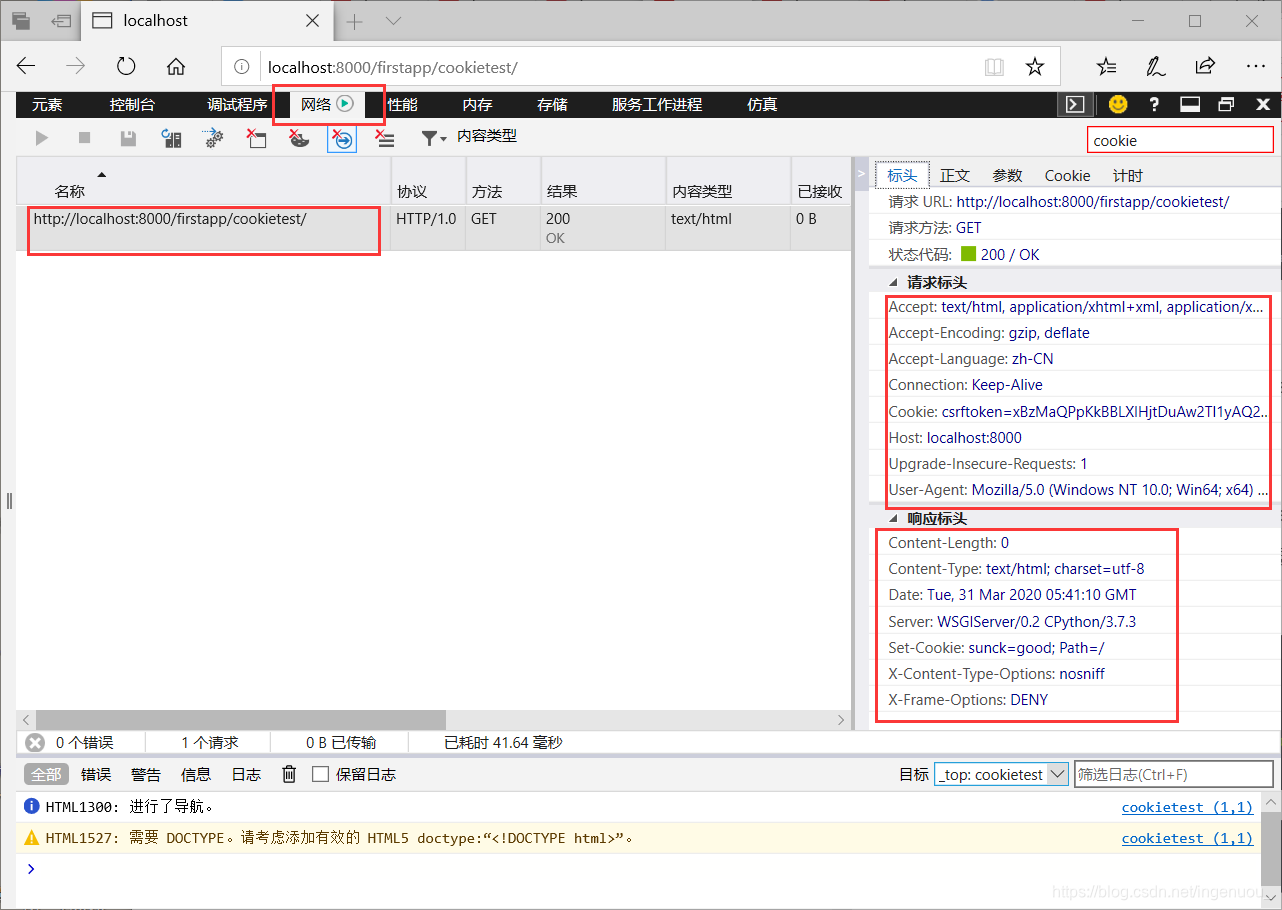
Task: Enable the 保留日志 checkbox
Action: 321,774
